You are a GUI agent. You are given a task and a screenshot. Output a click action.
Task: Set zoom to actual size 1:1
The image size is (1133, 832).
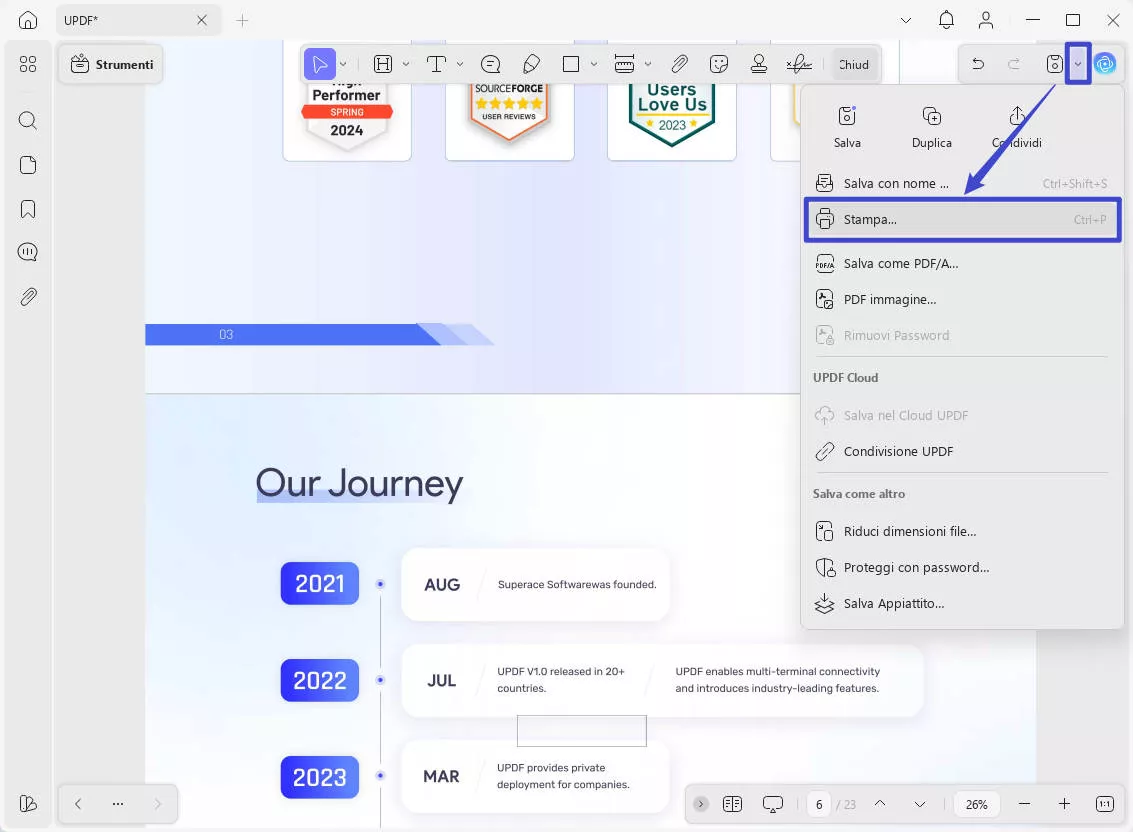(1105, 804)
